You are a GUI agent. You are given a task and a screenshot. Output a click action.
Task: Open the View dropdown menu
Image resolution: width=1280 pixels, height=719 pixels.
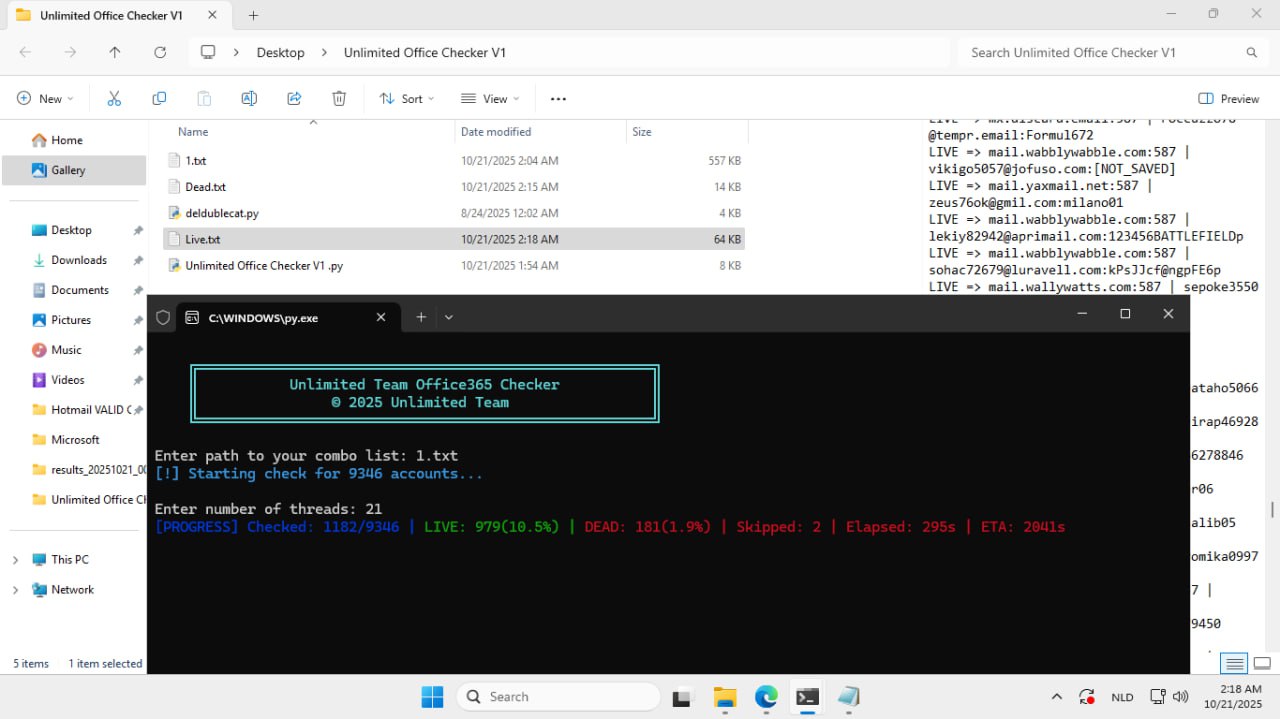(490, 98)
